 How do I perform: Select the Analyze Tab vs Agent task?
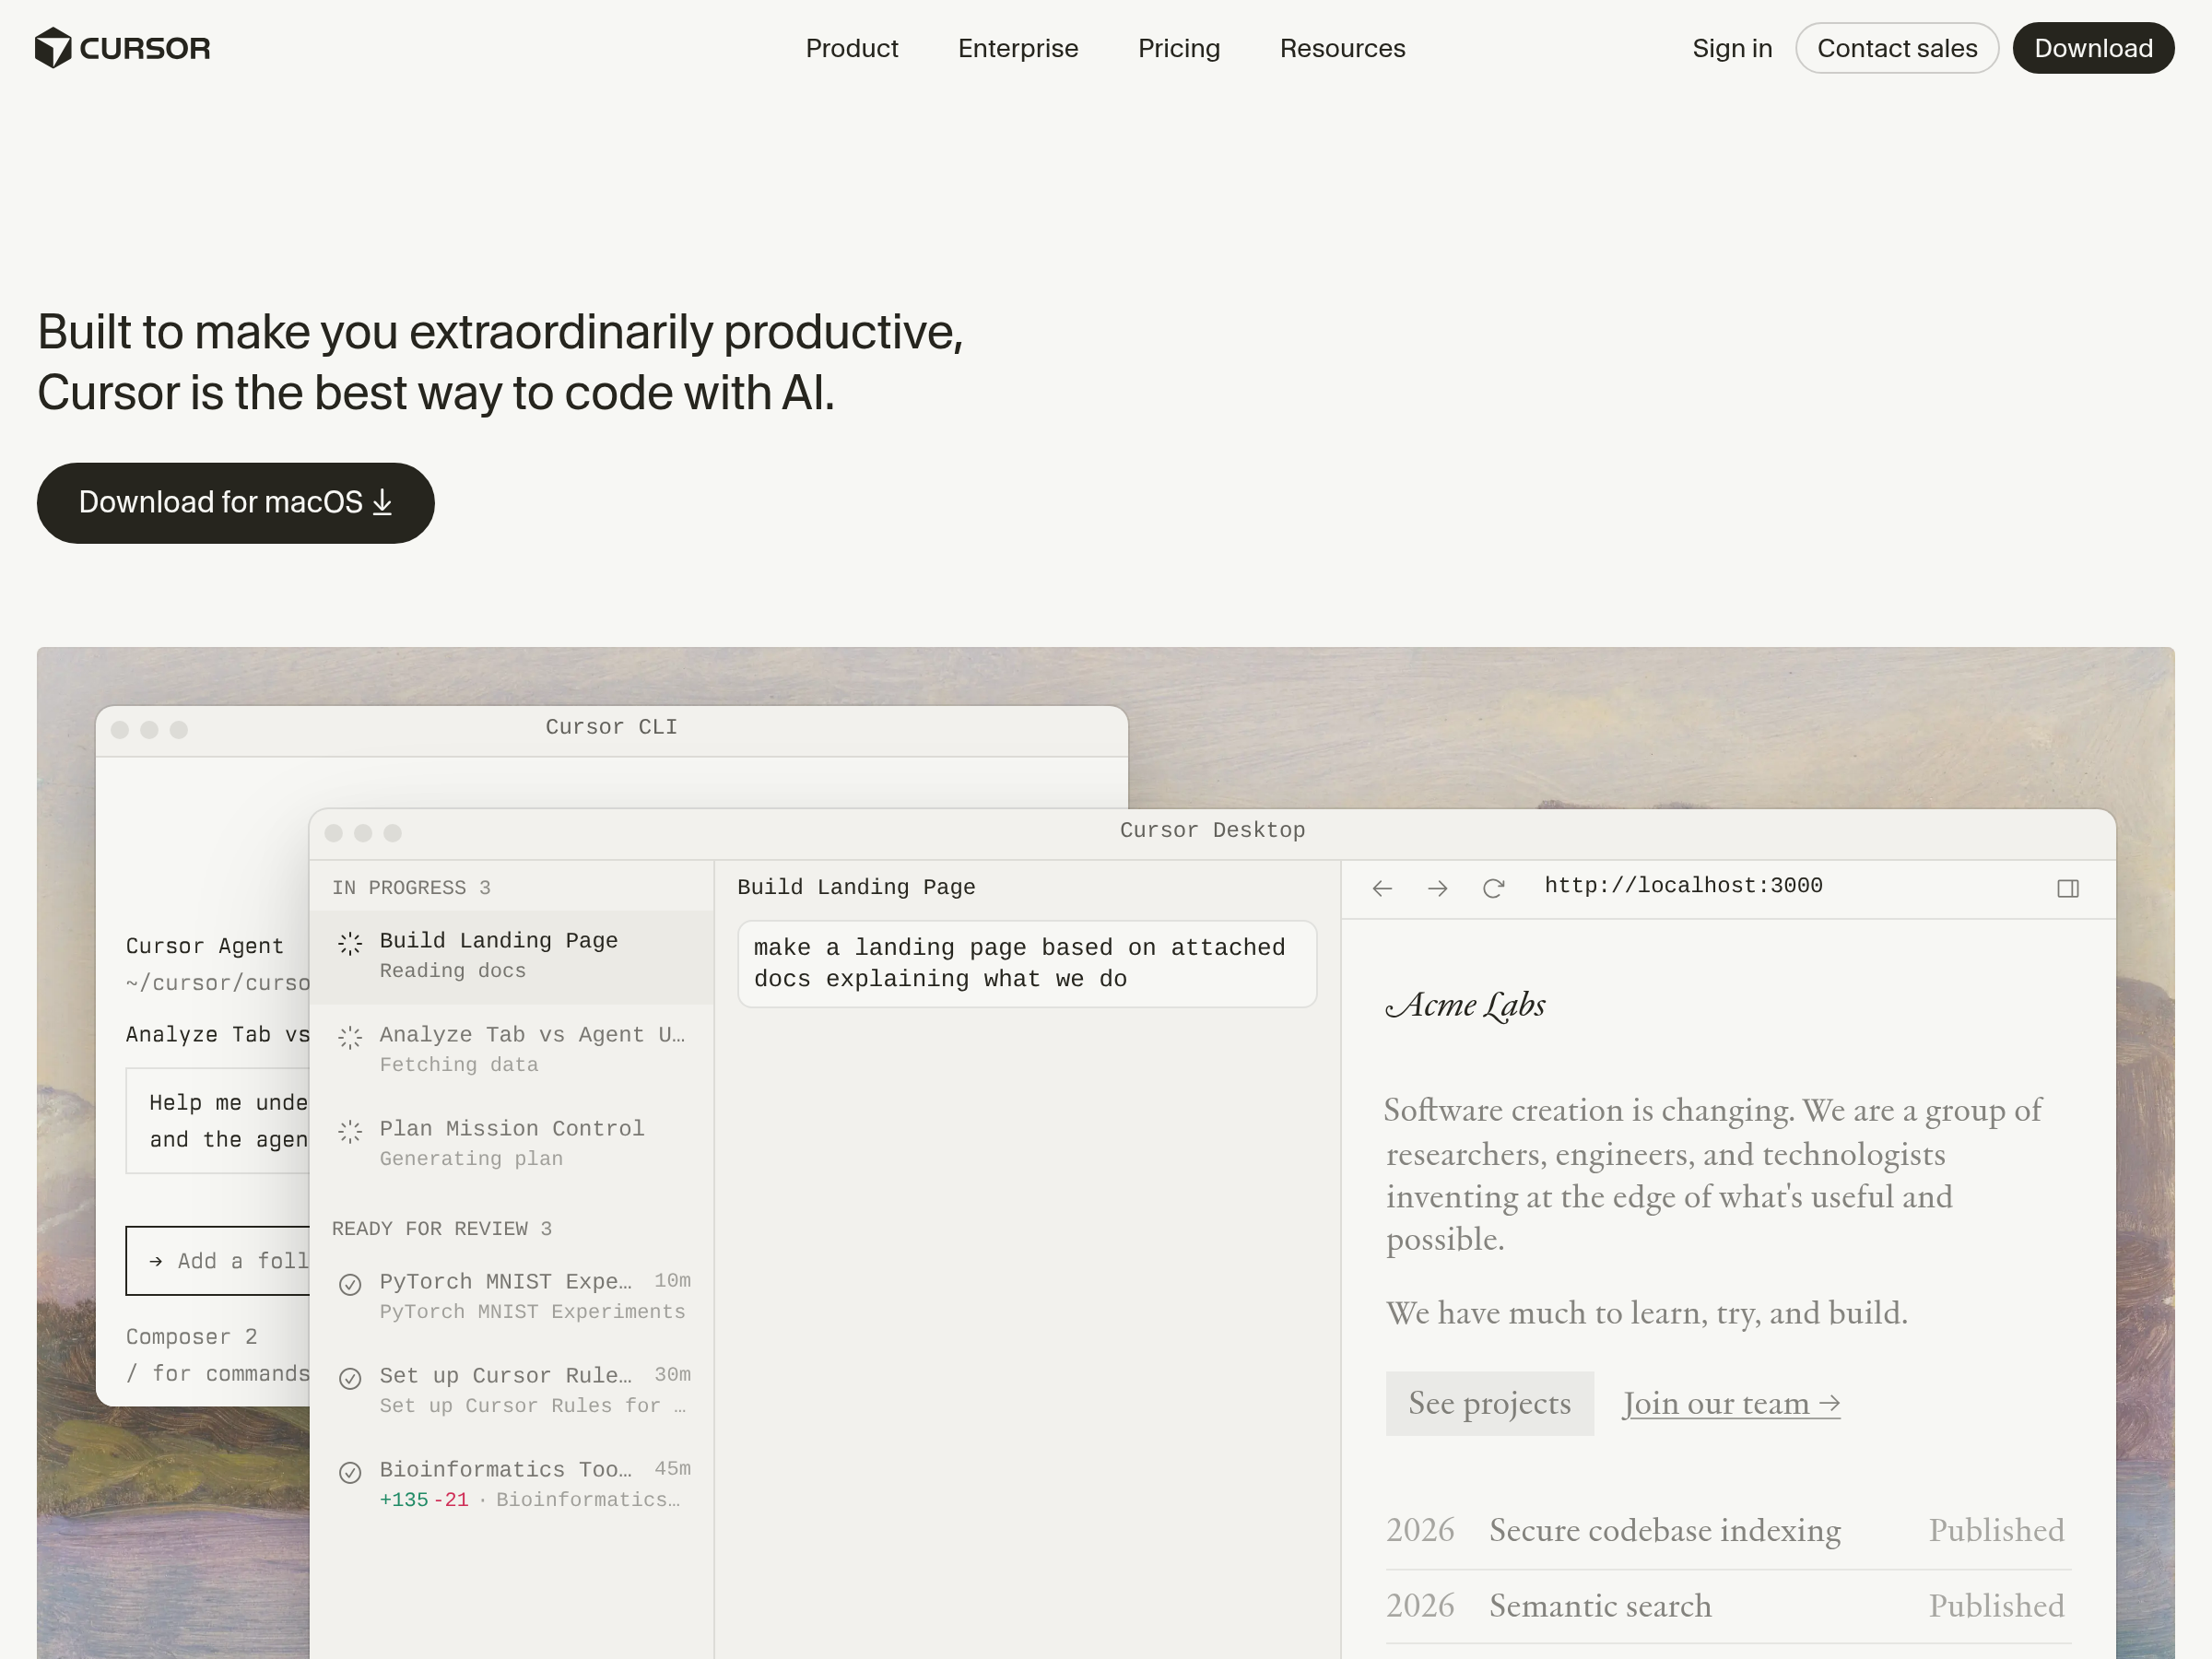511,1049
